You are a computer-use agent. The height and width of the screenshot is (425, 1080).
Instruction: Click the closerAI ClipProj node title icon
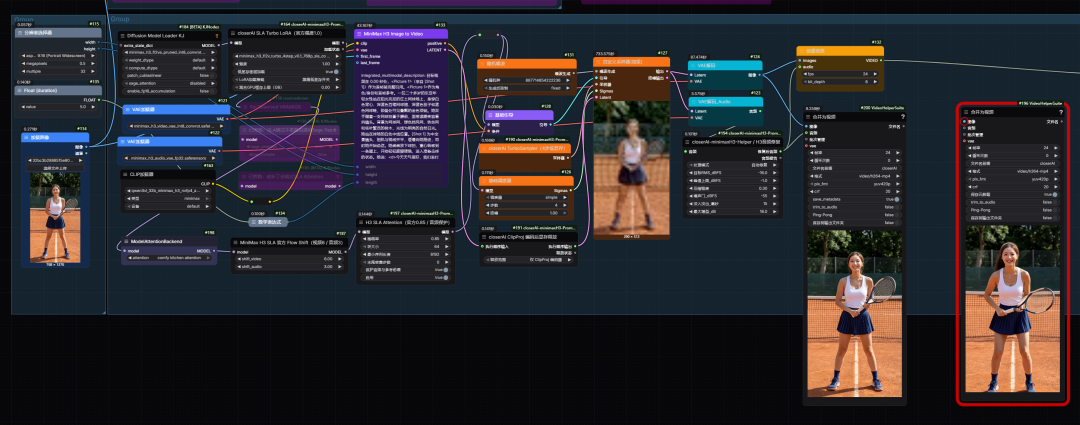(484, 236)
